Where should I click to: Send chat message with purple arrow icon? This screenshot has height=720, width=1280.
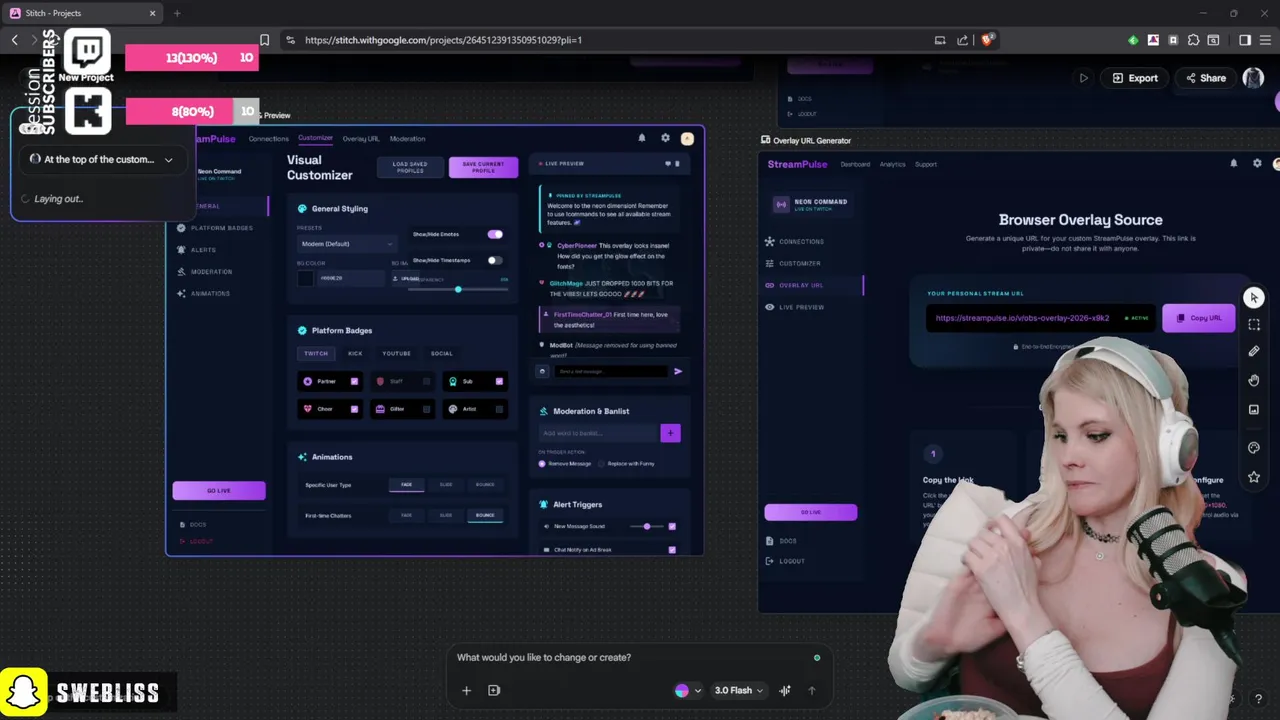pos(678,371)
